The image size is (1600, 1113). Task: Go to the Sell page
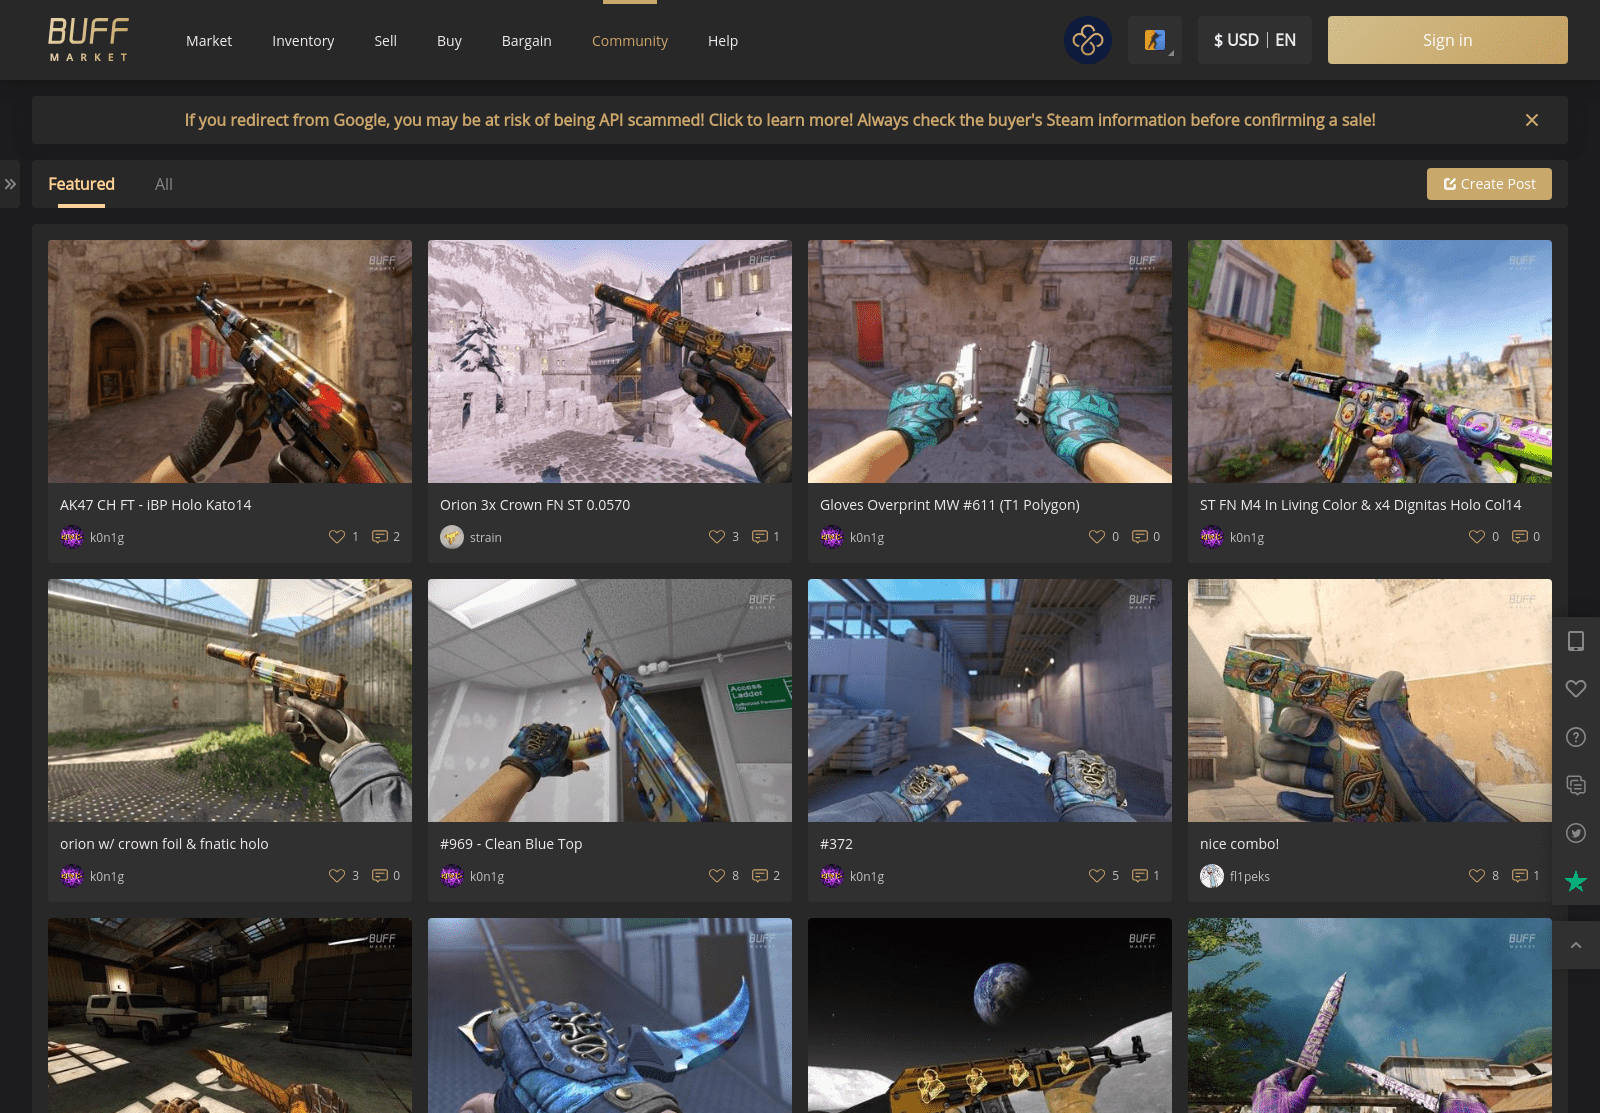(385, 41)
